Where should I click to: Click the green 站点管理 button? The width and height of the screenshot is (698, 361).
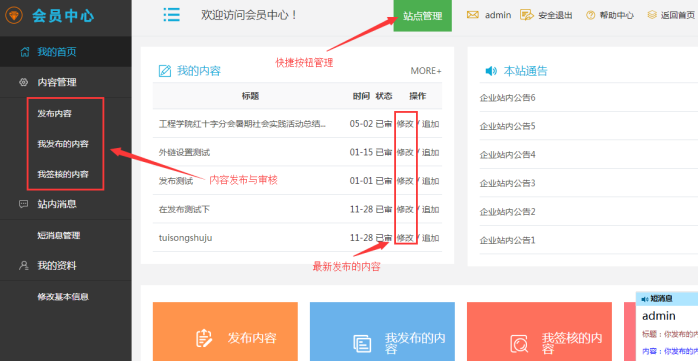tap(422, 16)
